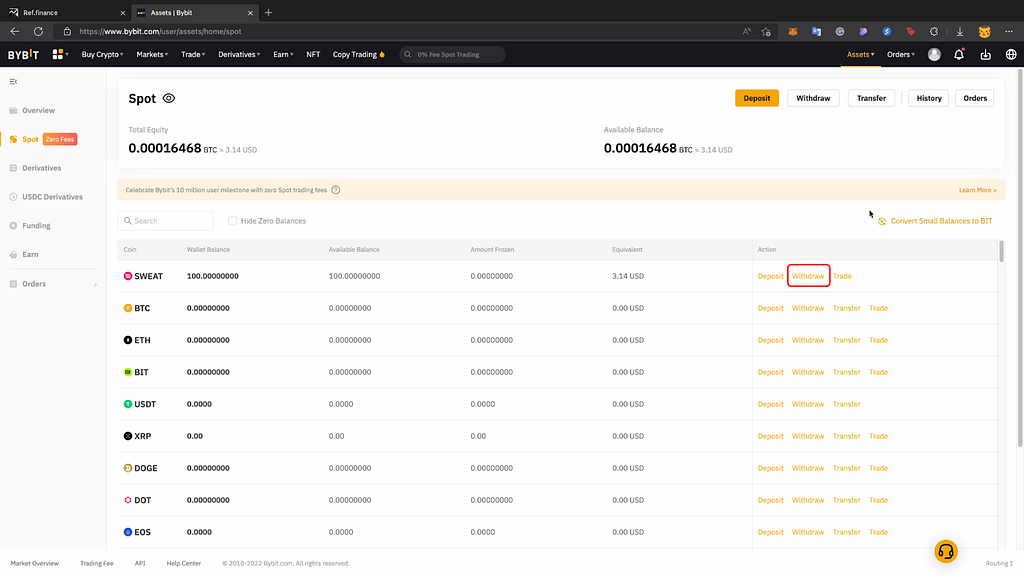The width and height of the screenshot is (1024, 576).
Task: Open History button
Action: (929, 99)
